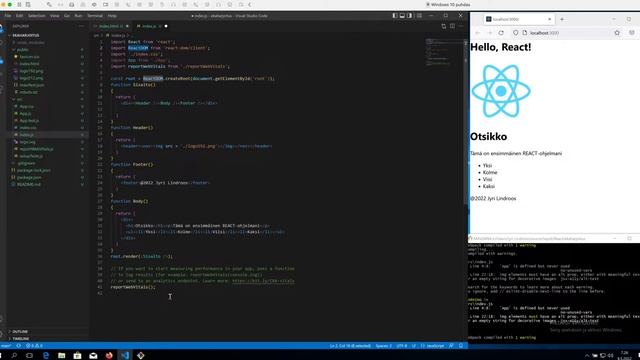Open index.css in Explorer
The image size is (640, 360).
pos(28,128)
